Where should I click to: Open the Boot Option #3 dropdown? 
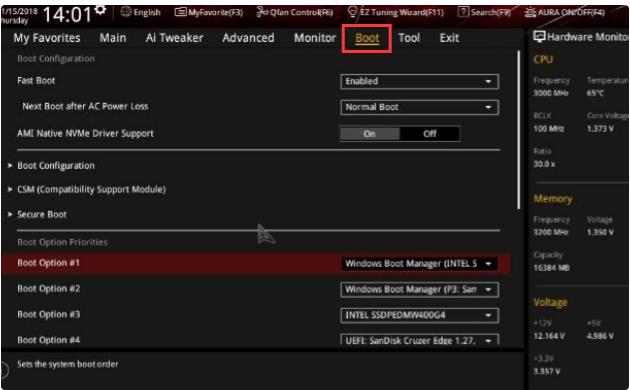coord(419,315)
